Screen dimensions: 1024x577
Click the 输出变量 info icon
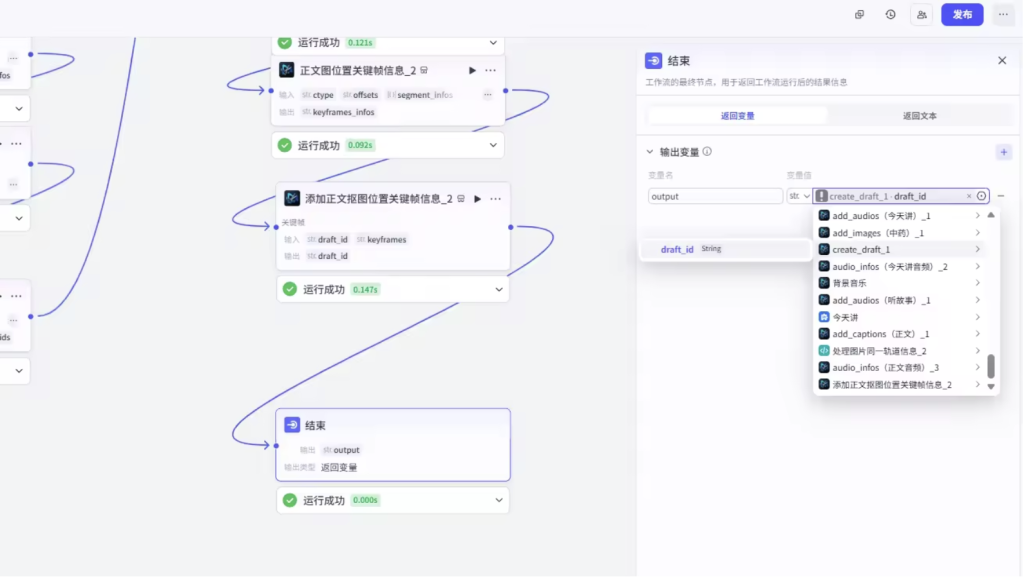[707, 152]
